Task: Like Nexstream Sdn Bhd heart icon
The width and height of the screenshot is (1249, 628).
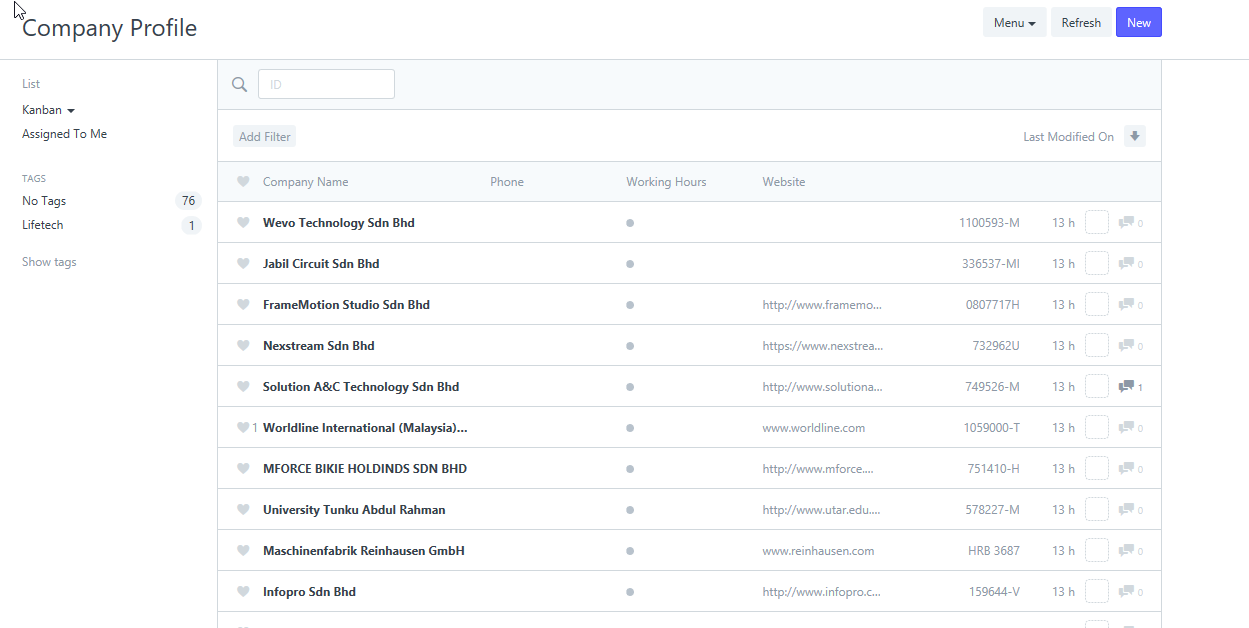Action: click(x=243, y=346)
